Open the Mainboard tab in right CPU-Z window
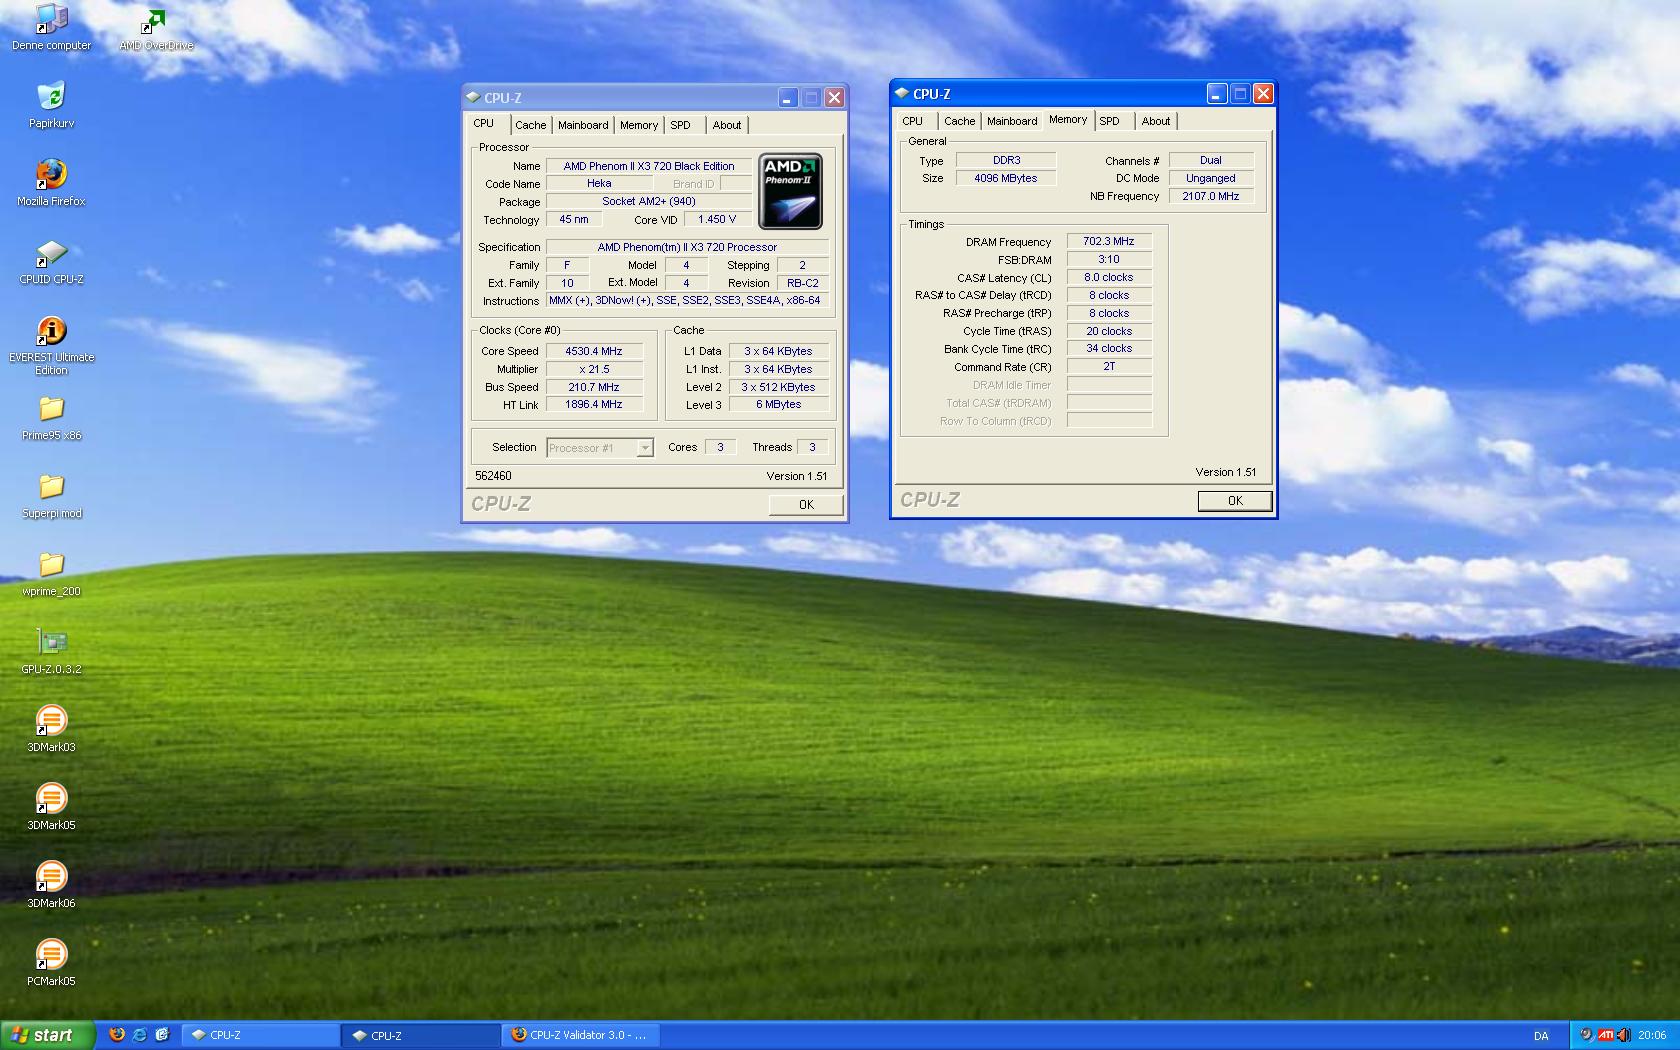 pos(1012,121)
